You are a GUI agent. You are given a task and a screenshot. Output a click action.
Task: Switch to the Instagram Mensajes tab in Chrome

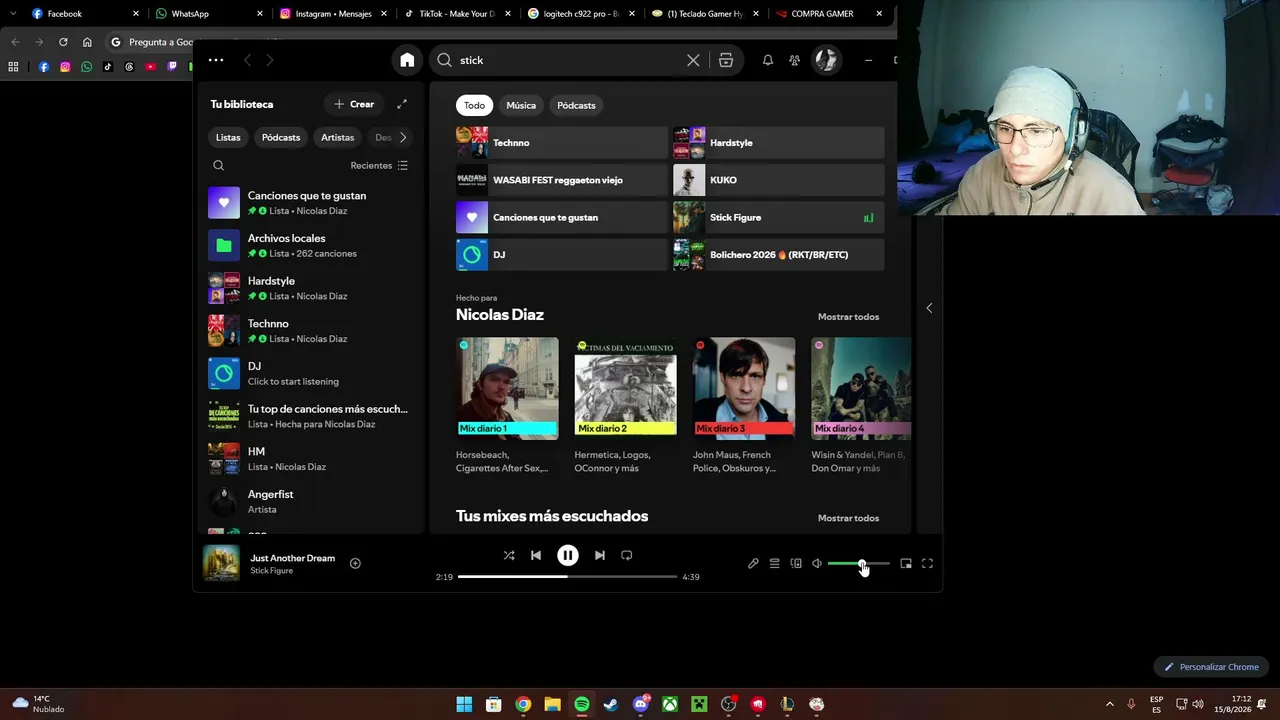pos(333,14)
